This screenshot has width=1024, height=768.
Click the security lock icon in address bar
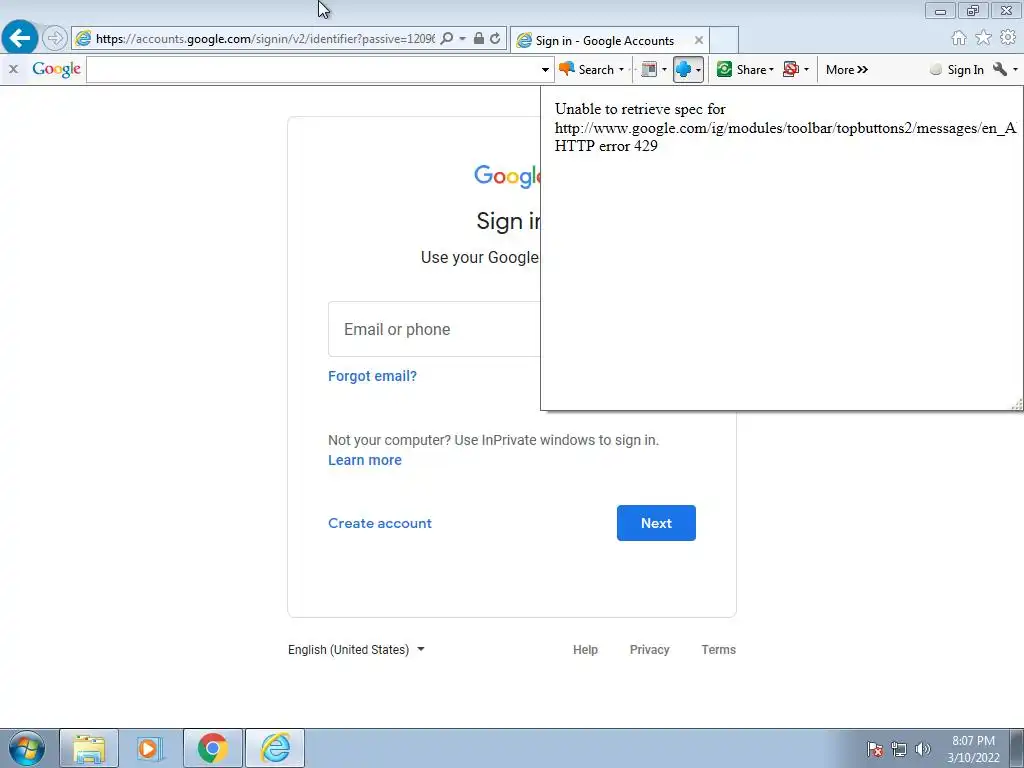(479, 39)
